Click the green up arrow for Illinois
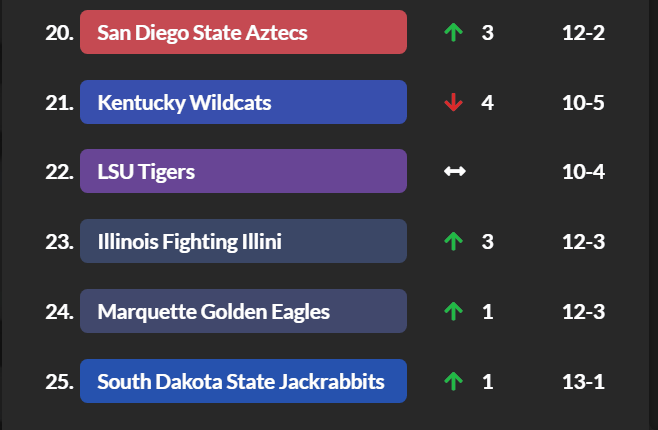658x430 pixels. click(x=454, y=242)
